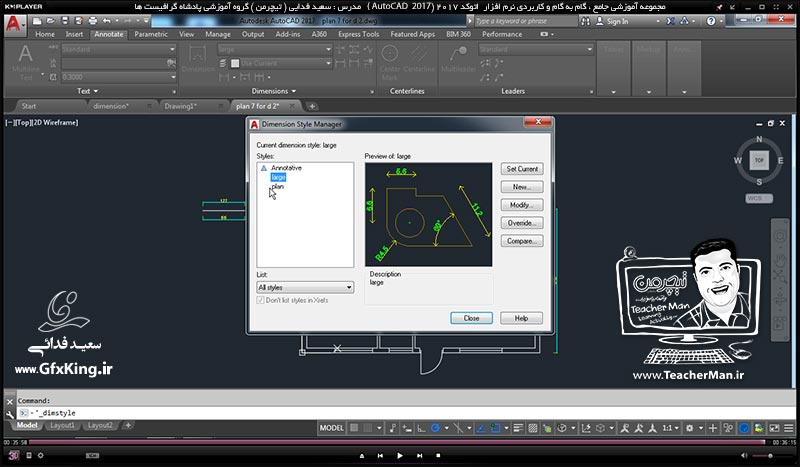Open the 'Use Current' dimension layer dropdown

[280, 63]
